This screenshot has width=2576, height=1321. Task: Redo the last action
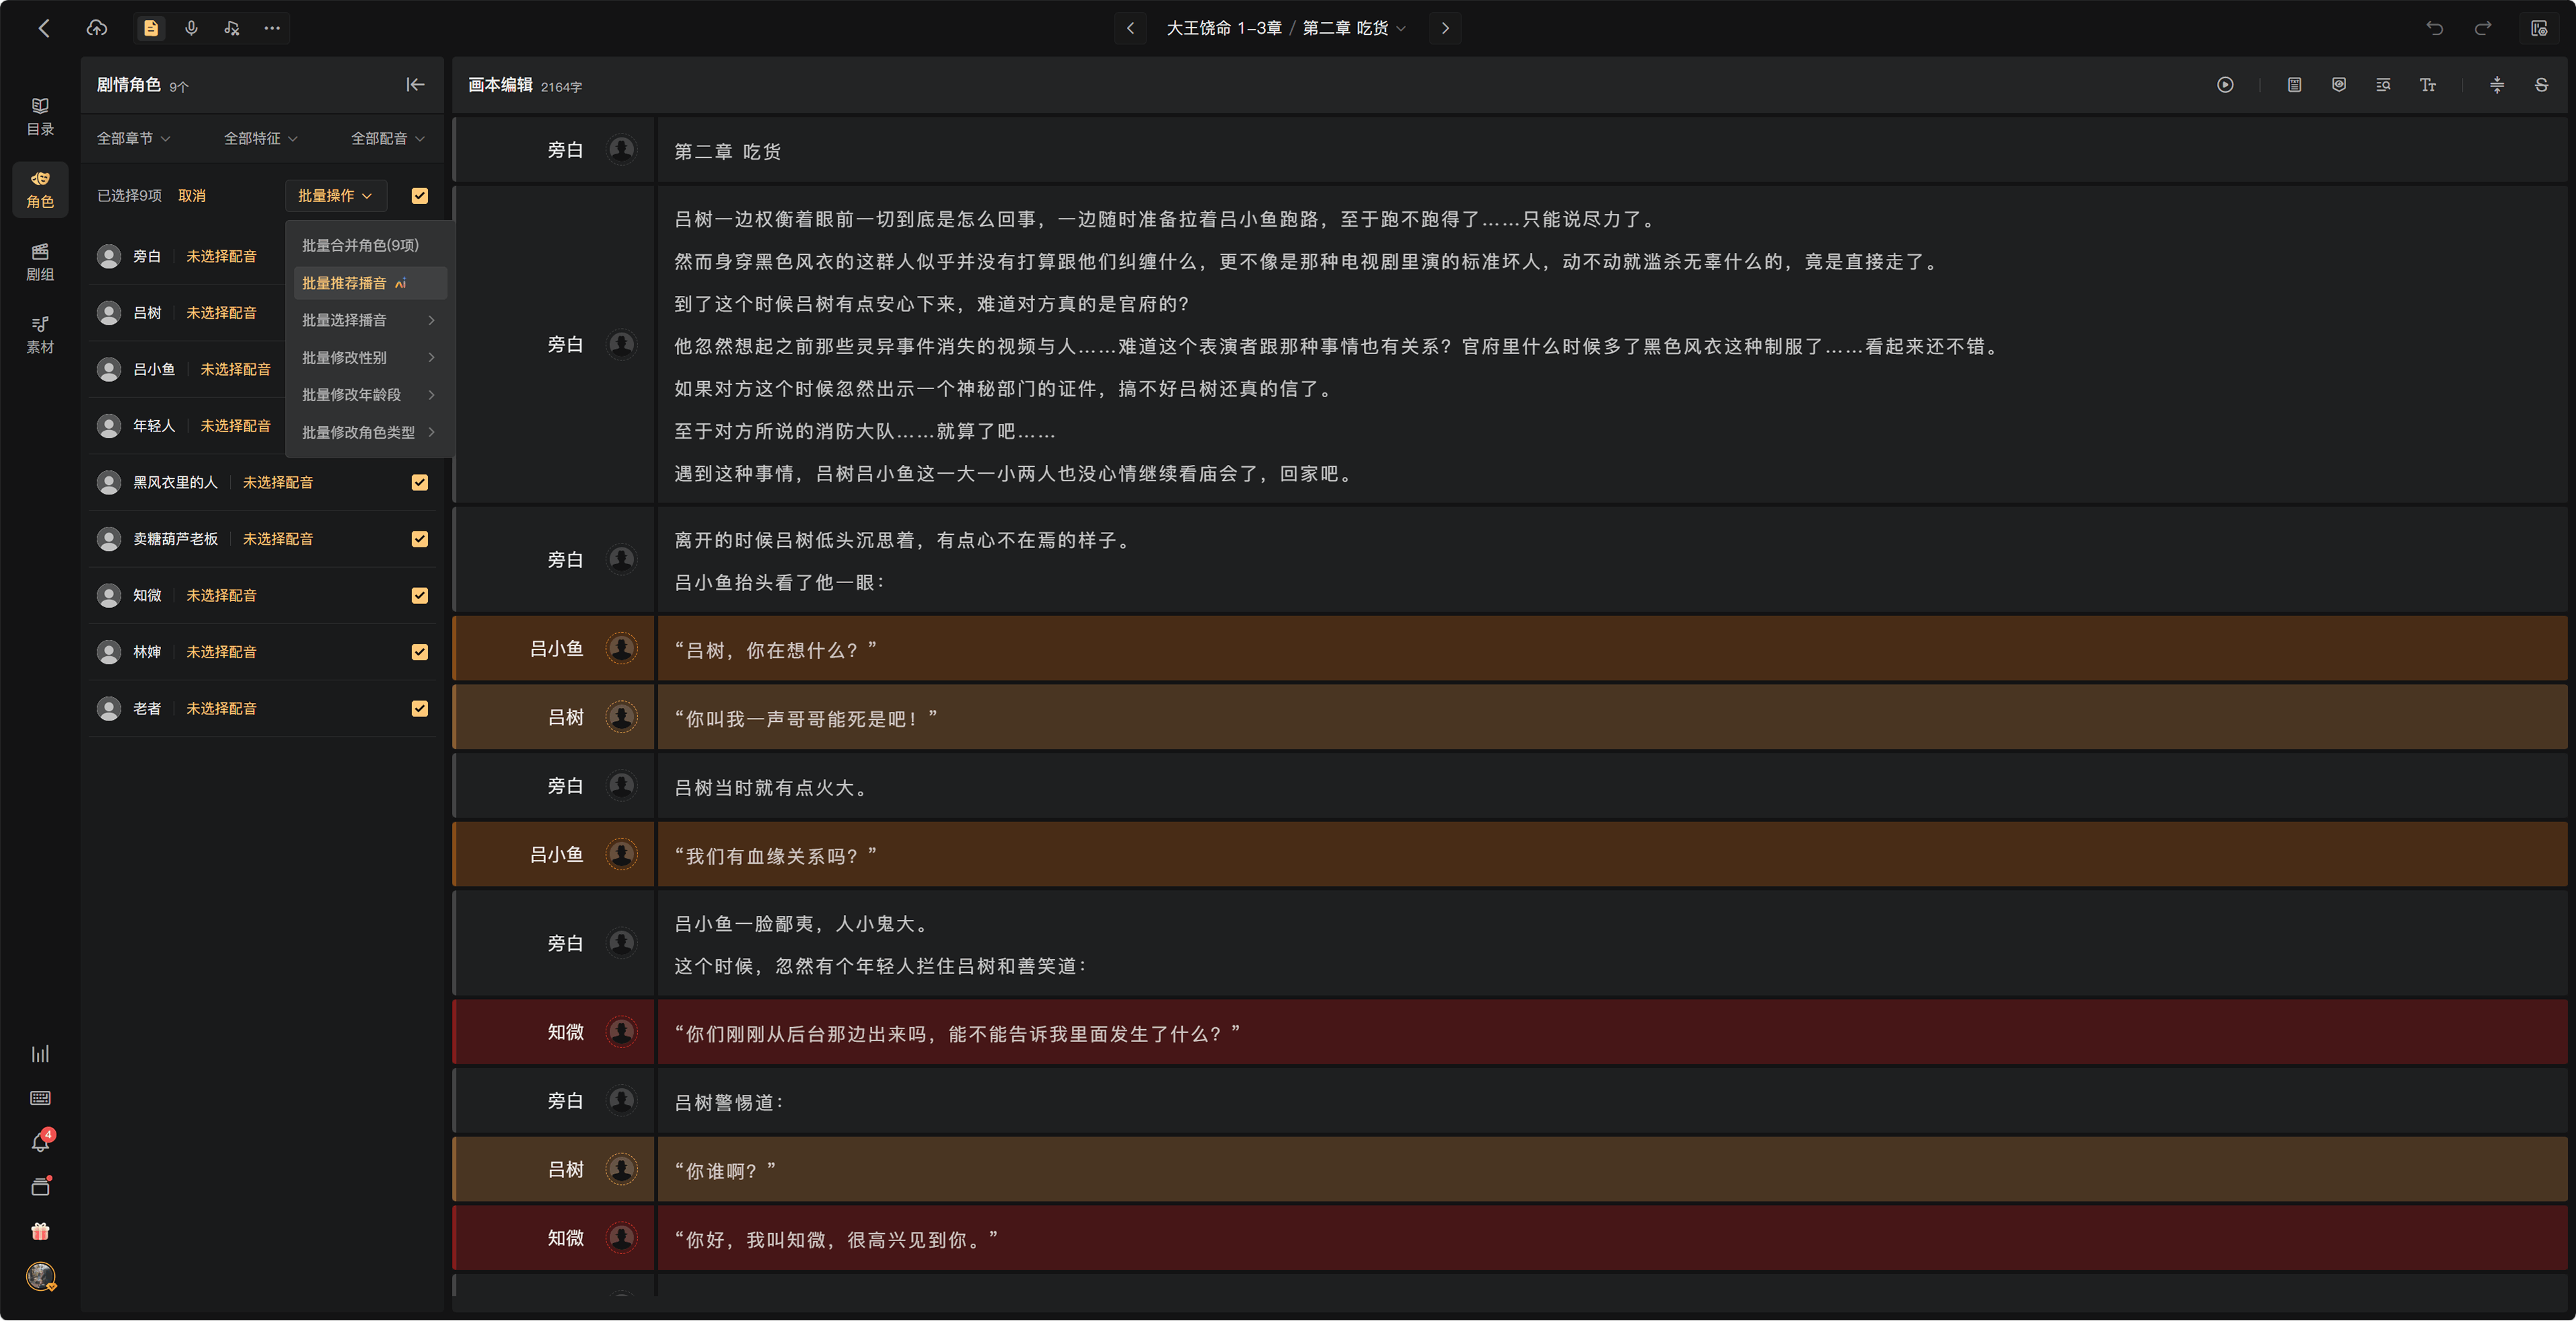pos(2483,28)
